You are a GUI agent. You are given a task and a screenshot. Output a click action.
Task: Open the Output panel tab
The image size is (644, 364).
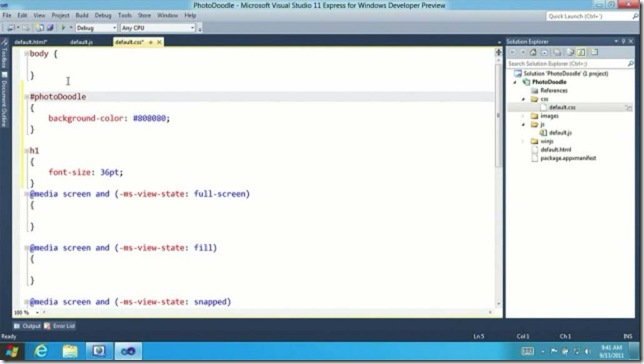click(28, 326)
